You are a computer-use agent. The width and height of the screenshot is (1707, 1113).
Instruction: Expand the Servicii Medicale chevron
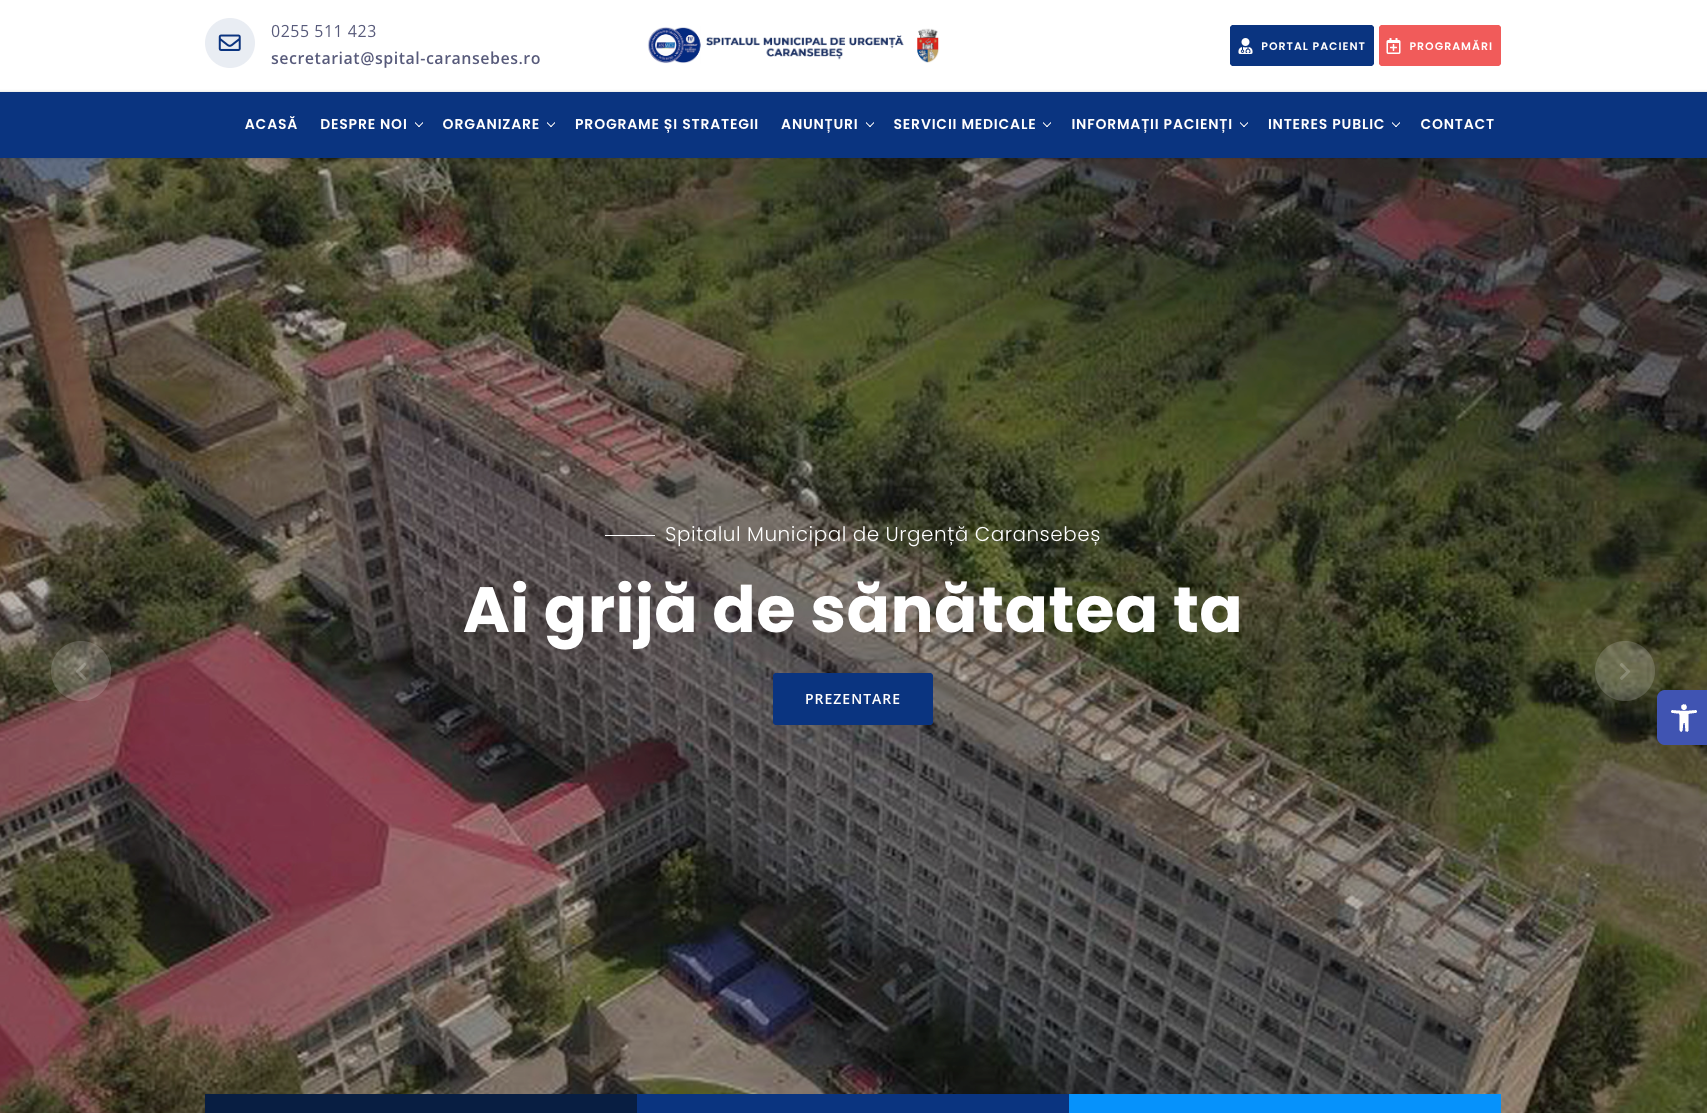point(1047,125)
